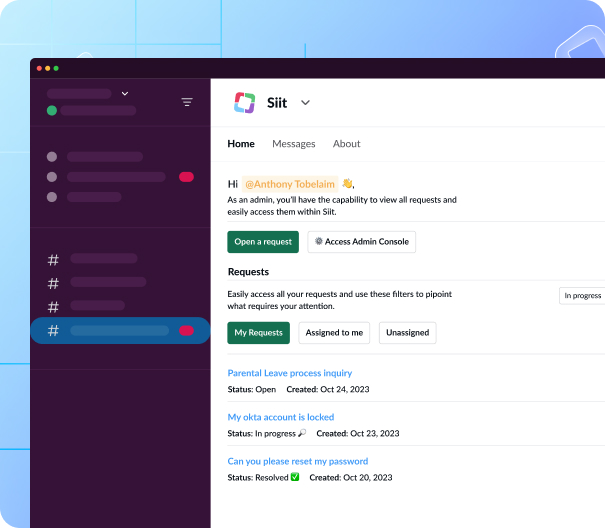Expand the Siit title dropdown chevron
Screen dimensions: 605x528
[305, 103]
